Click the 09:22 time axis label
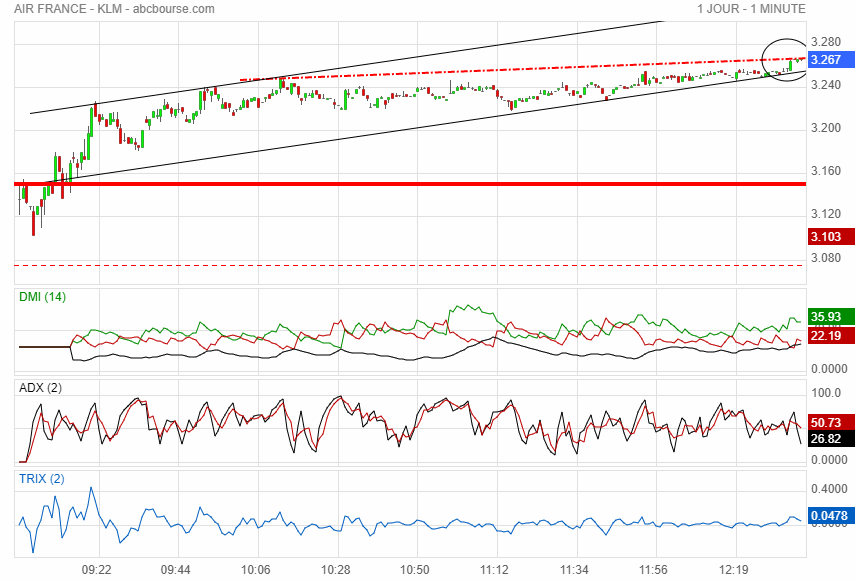Viewport: 855px width, 580px height. 96,569
